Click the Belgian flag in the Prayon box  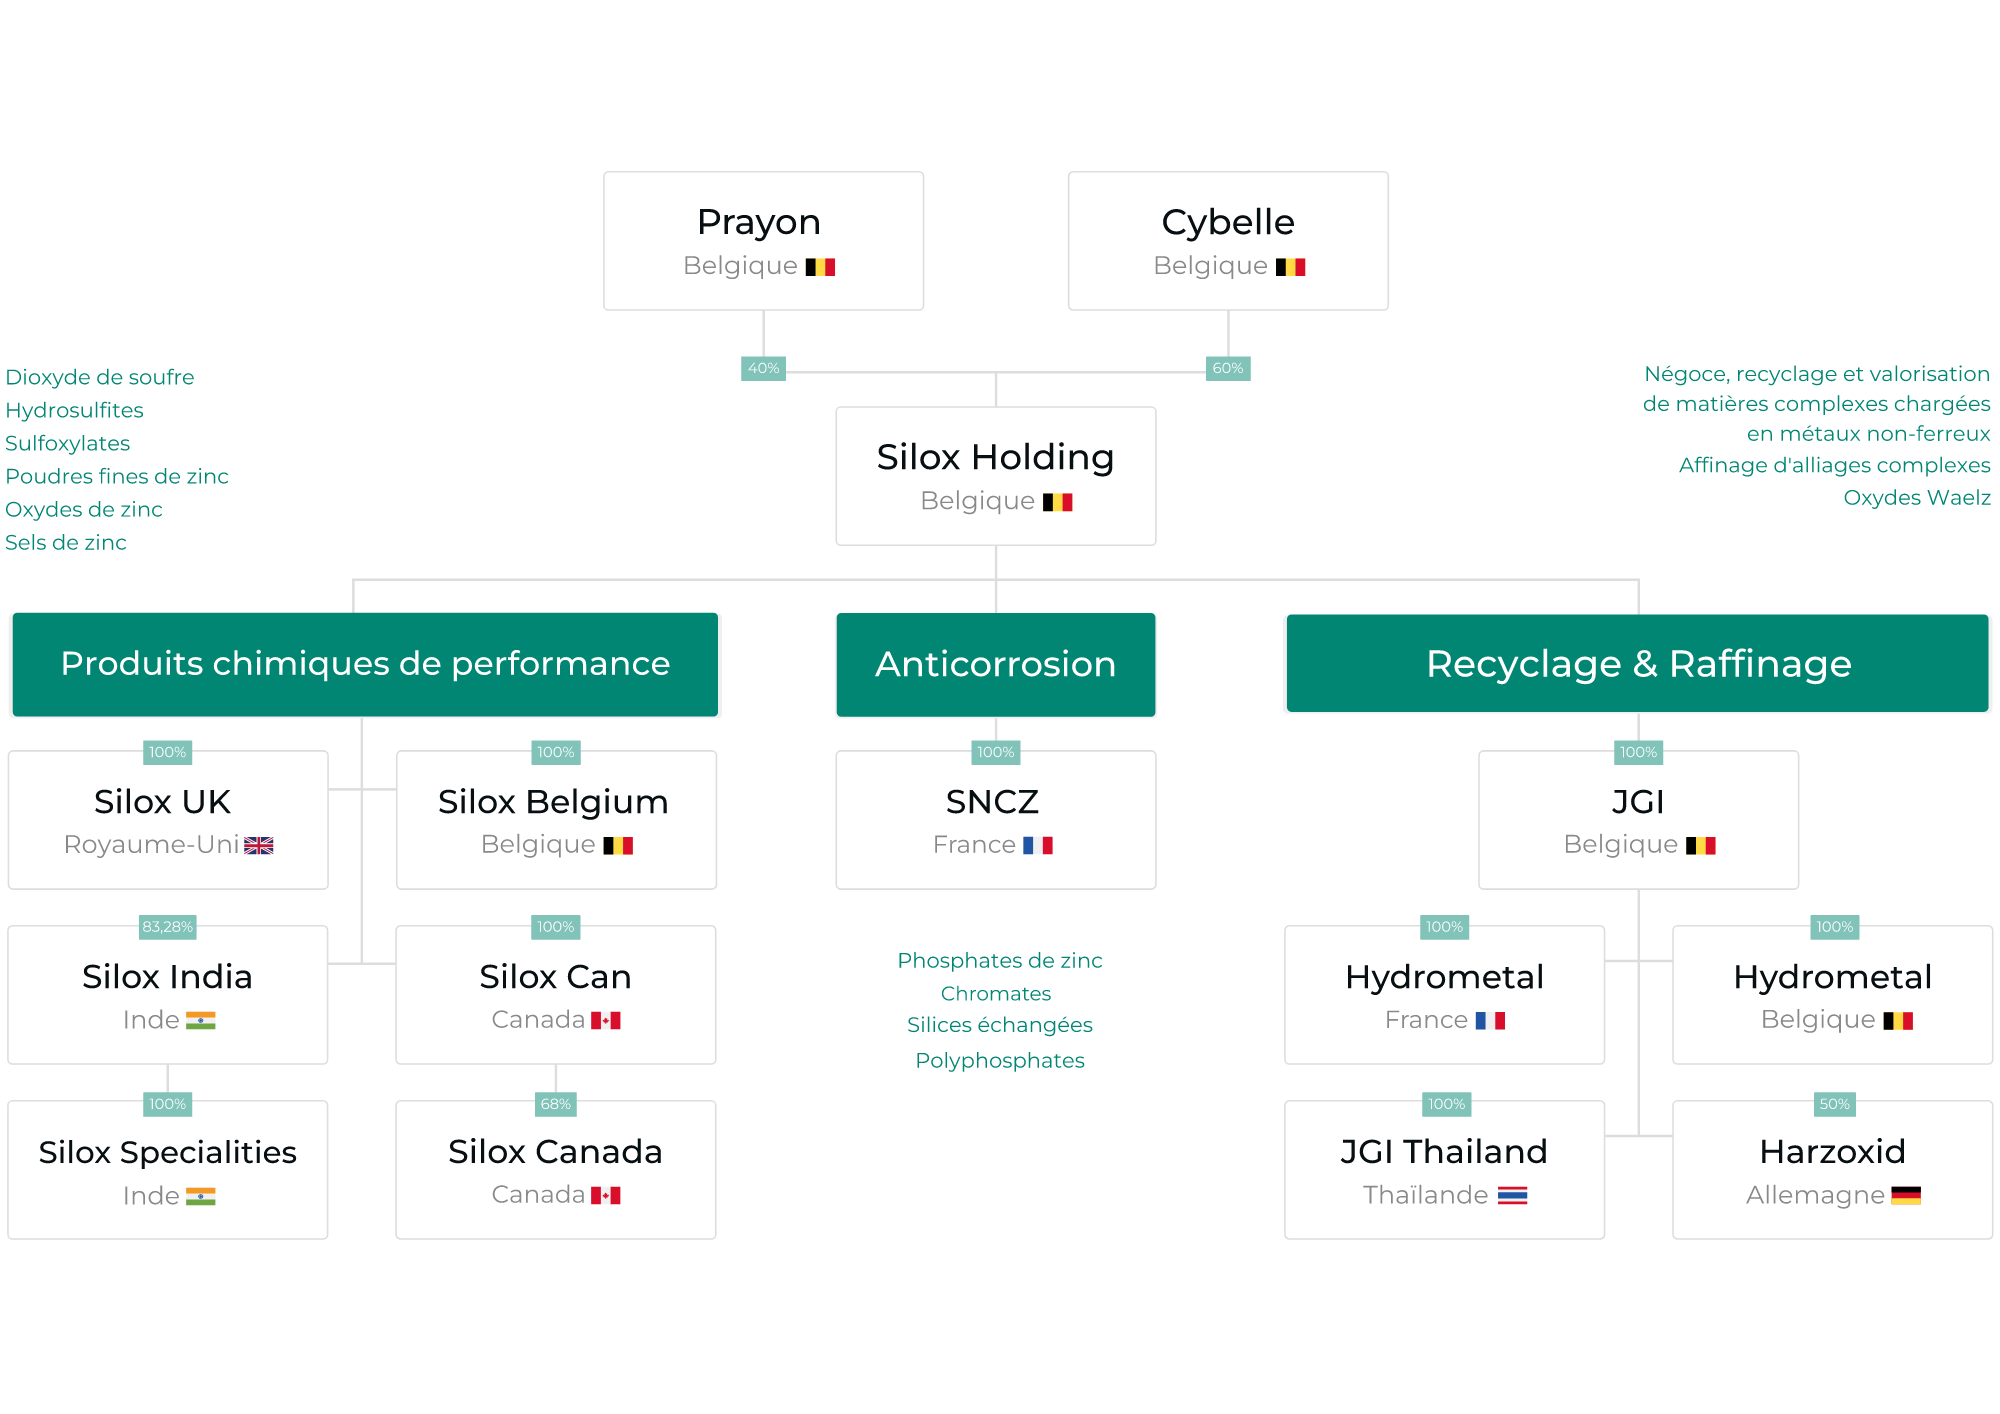[x=820, y=267]
